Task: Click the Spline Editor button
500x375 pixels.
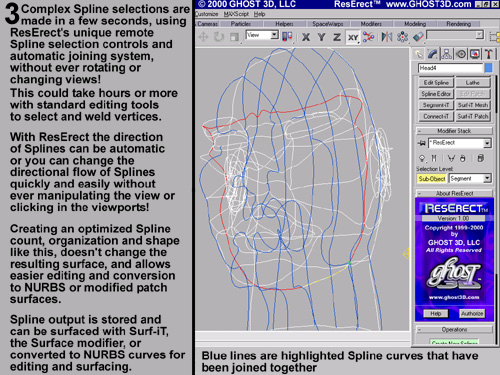Action: click(436, 94)
